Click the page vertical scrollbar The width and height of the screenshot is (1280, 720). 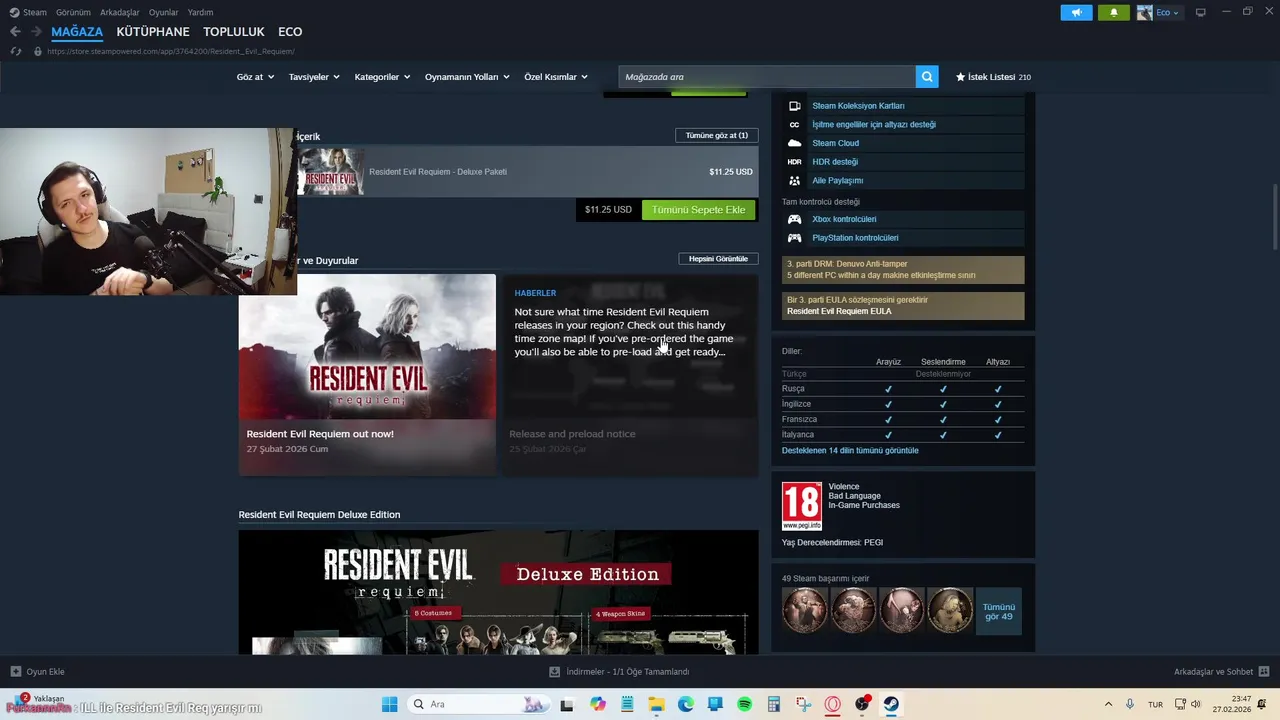(x=1274, y=217)
